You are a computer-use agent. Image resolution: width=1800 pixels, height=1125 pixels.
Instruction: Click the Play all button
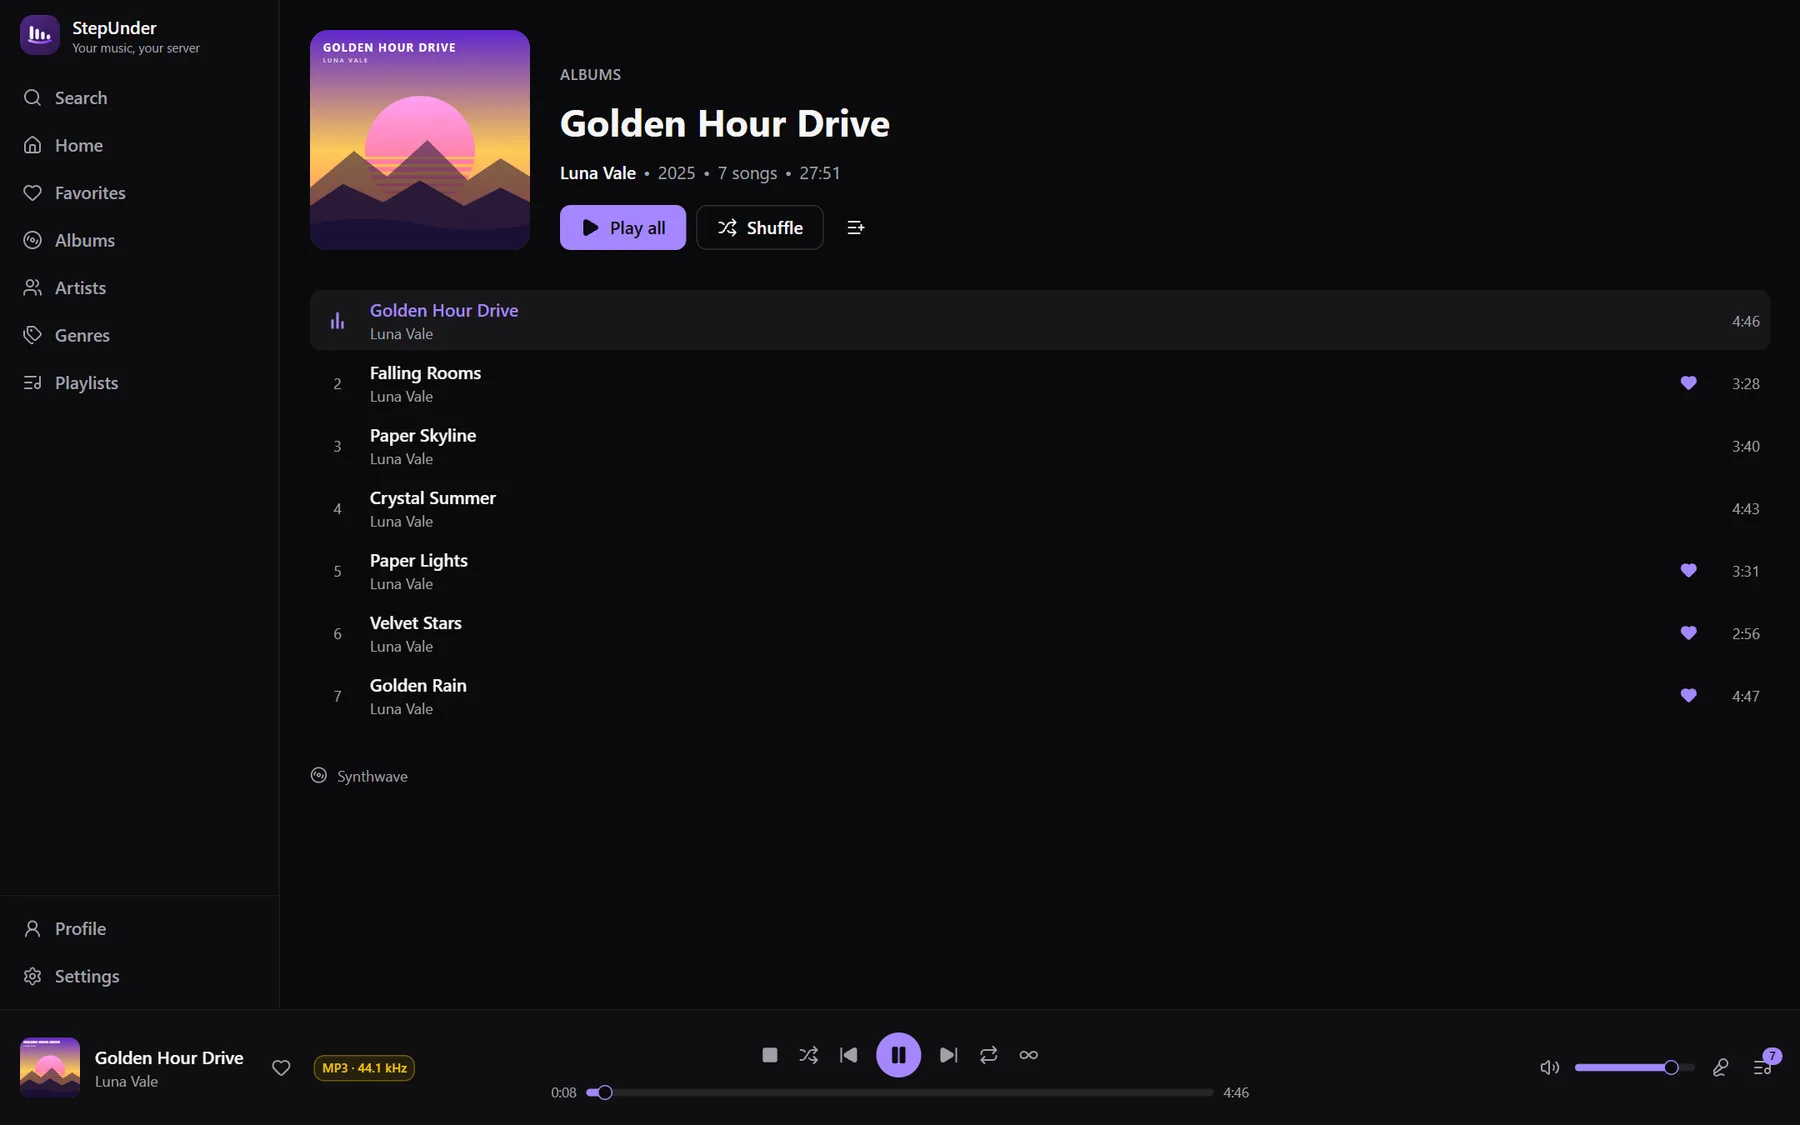coord(623,228)
